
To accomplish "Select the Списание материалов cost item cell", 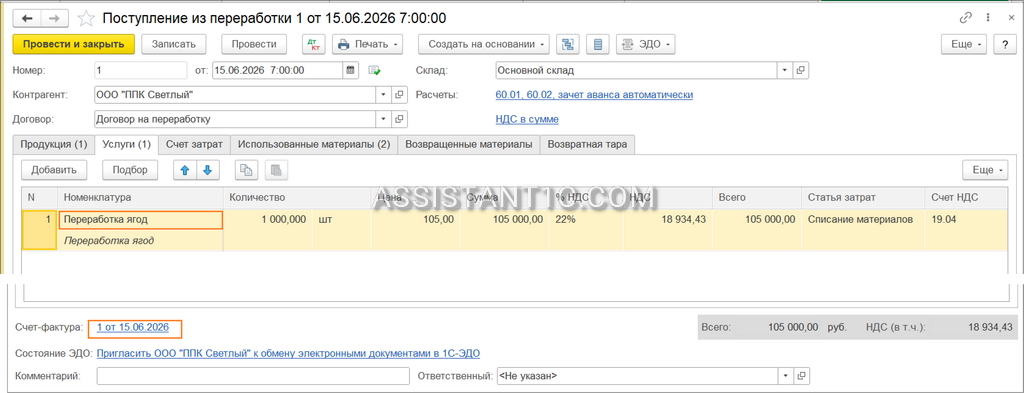I will click(863, 220).
